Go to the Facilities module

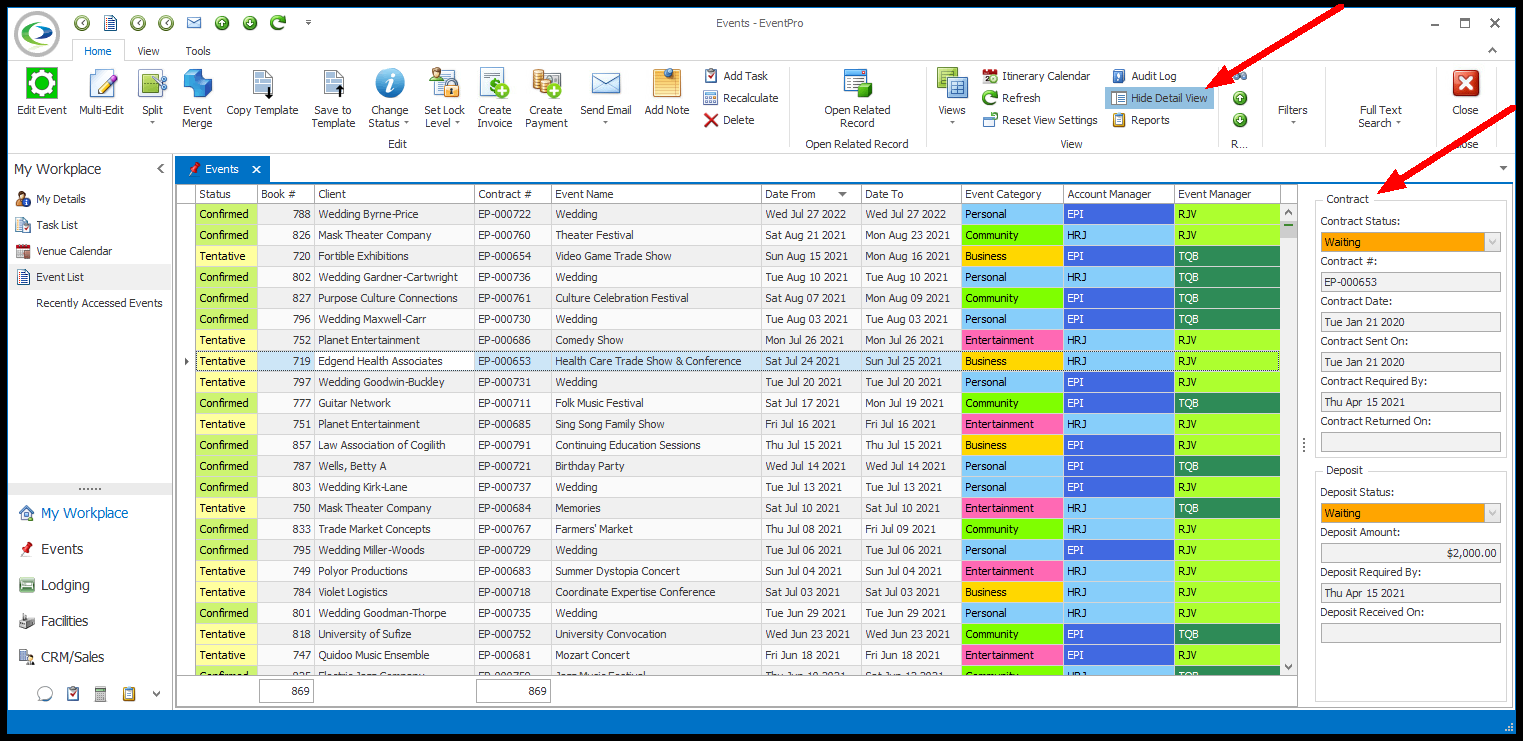(x=64, y=621)
